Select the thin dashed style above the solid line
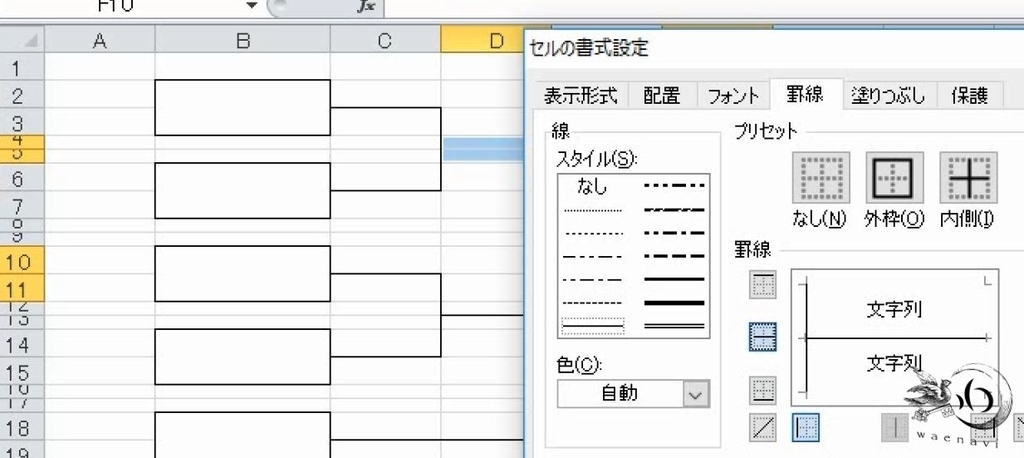The image size is (1024, 458). pyautogui.click(x=592, y=303)
